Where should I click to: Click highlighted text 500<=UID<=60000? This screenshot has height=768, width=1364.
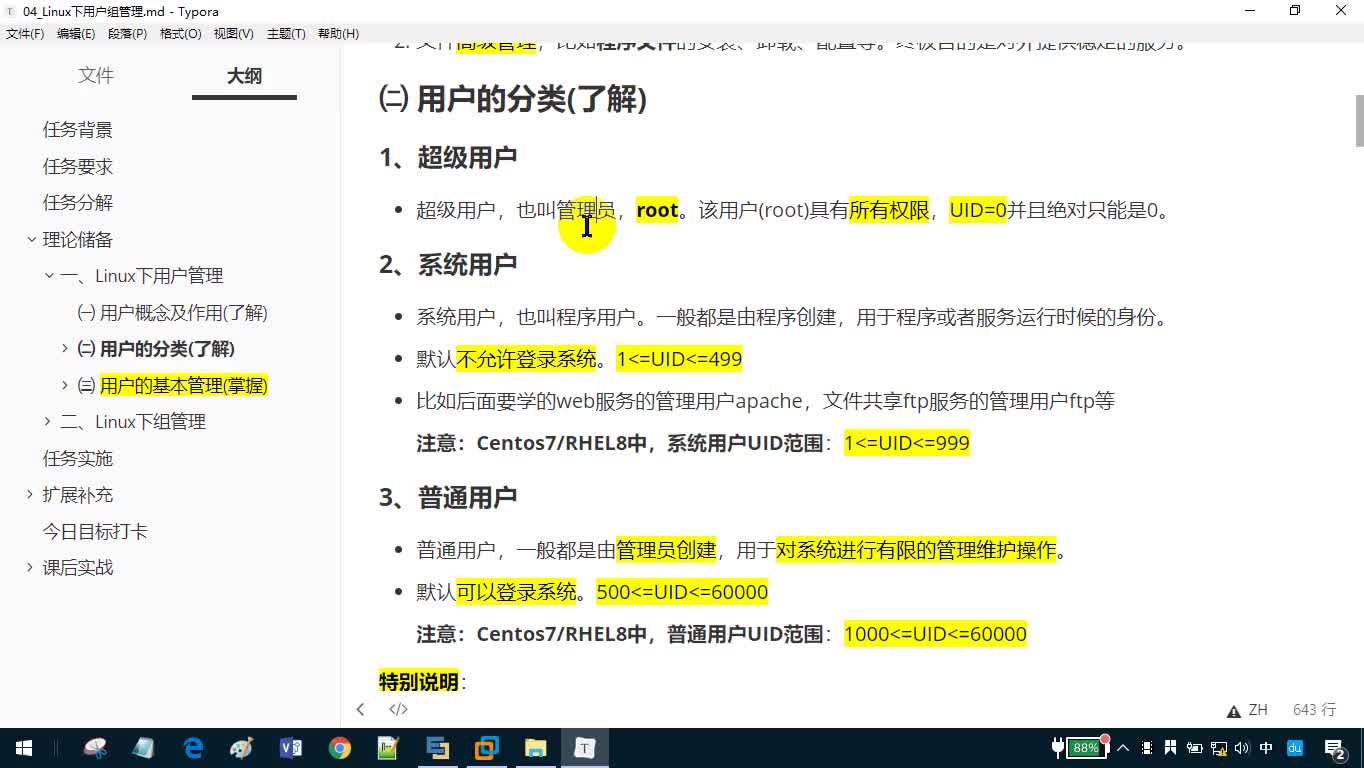[x=682, y=592]
